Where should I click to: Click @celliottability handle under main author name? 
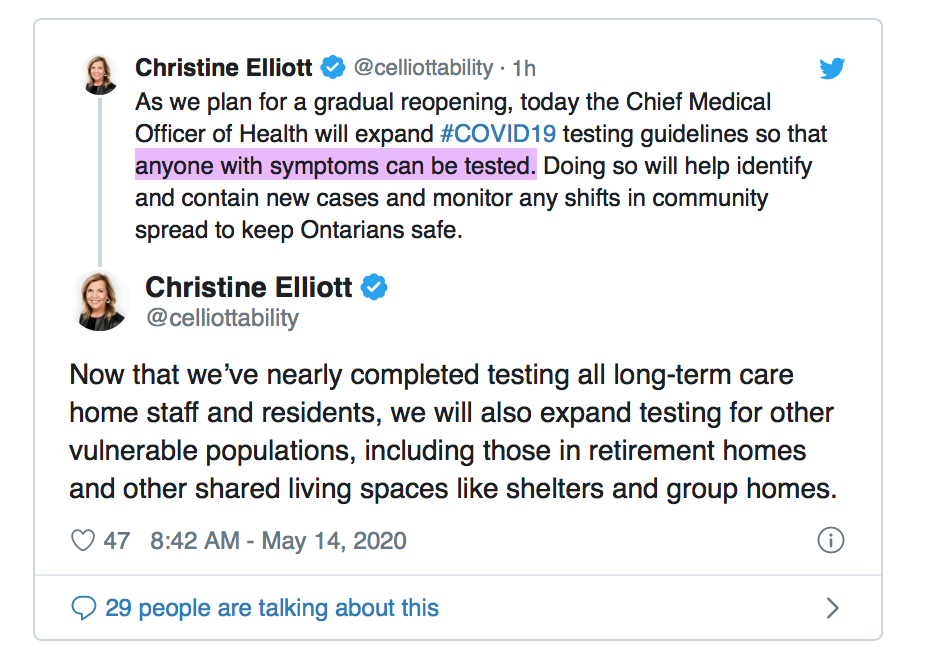pyautogui.click(x=222, y=318)
